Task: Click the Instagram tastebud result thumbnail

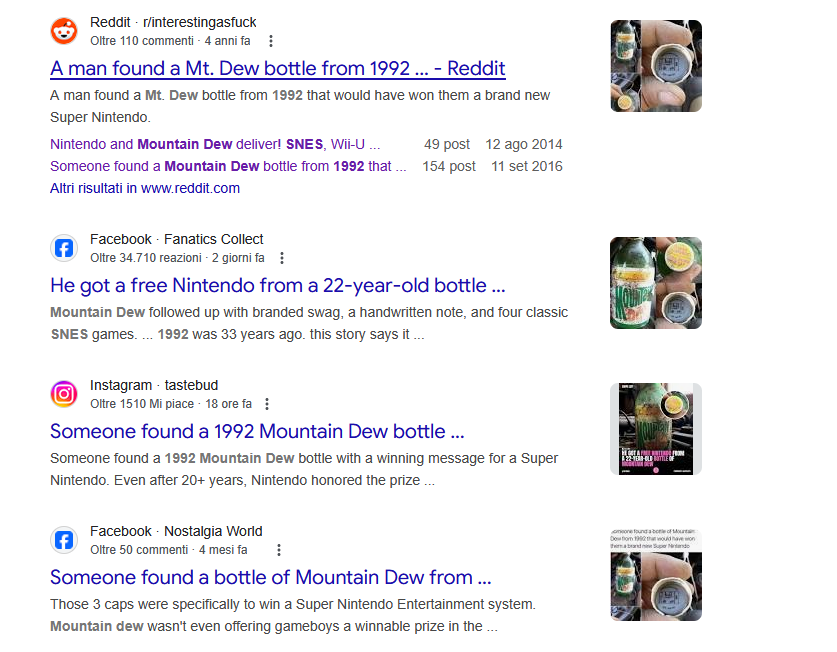Action: 656,429
